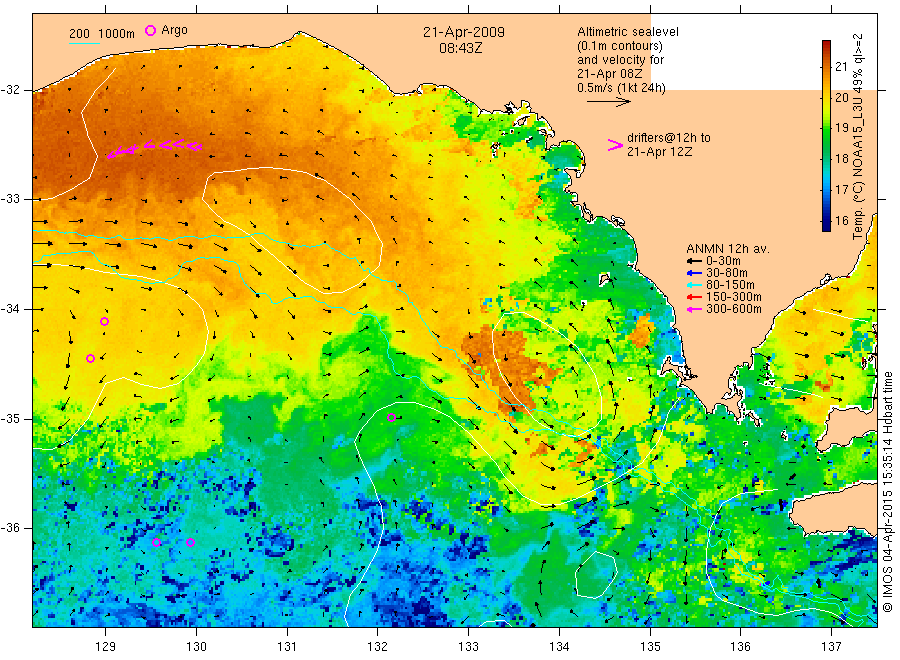Image resolution: width=900 pixels, height=660 pixels.
Task: Click the 'drifters@12h to' text
Action: [669, 138]
